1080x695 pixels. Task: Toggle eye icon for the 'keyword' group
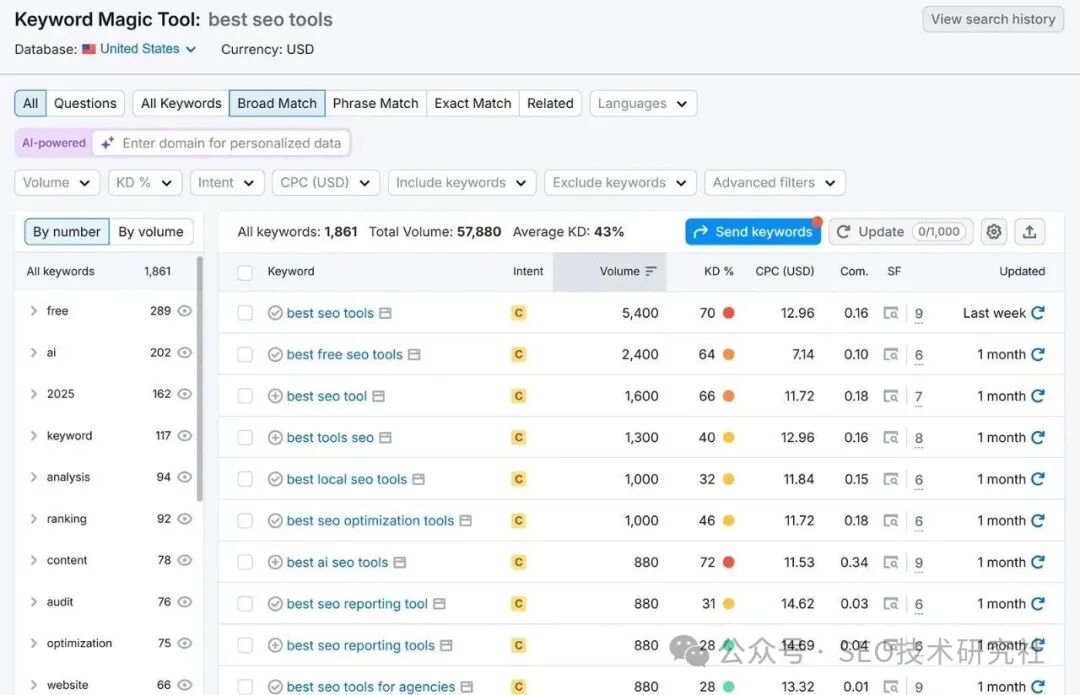[185, 435]
